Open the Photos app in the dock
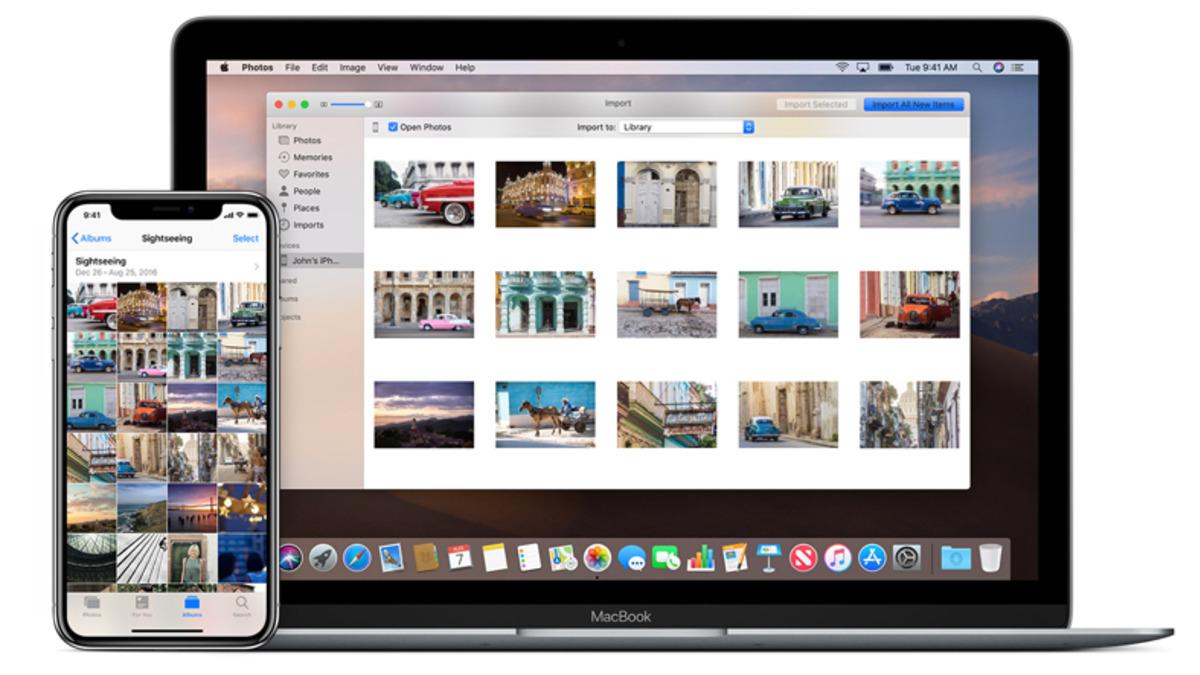This screenshot has height=675, width=1200. click(x=597, y=557)
